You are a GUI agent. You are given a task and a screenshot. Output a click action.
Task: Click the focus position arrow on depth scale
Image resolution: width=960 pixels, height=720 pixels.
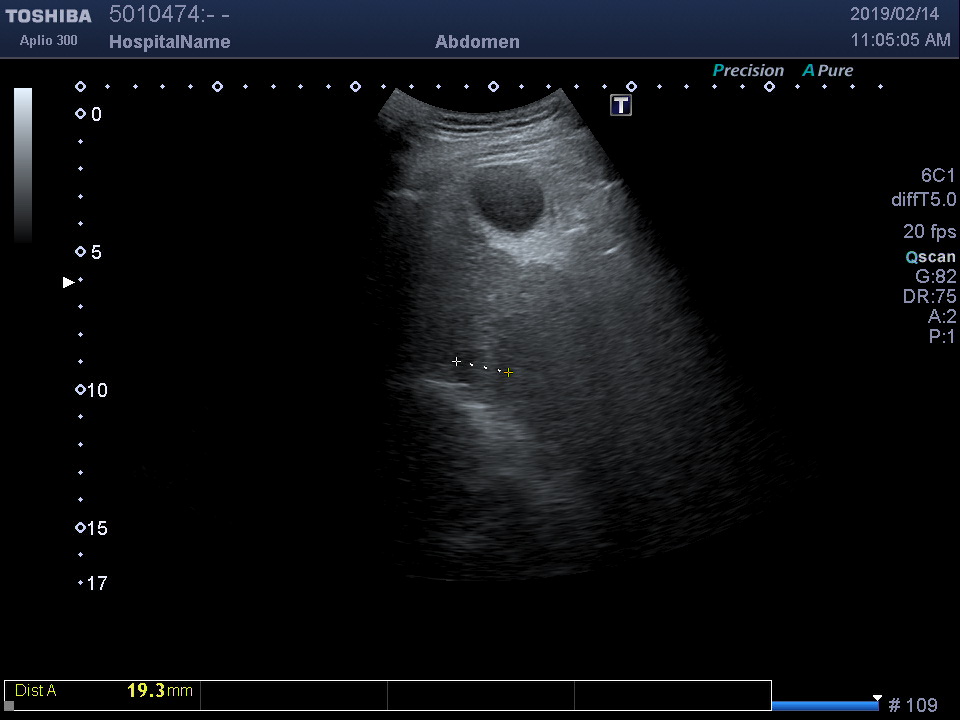tap(68, 282)
